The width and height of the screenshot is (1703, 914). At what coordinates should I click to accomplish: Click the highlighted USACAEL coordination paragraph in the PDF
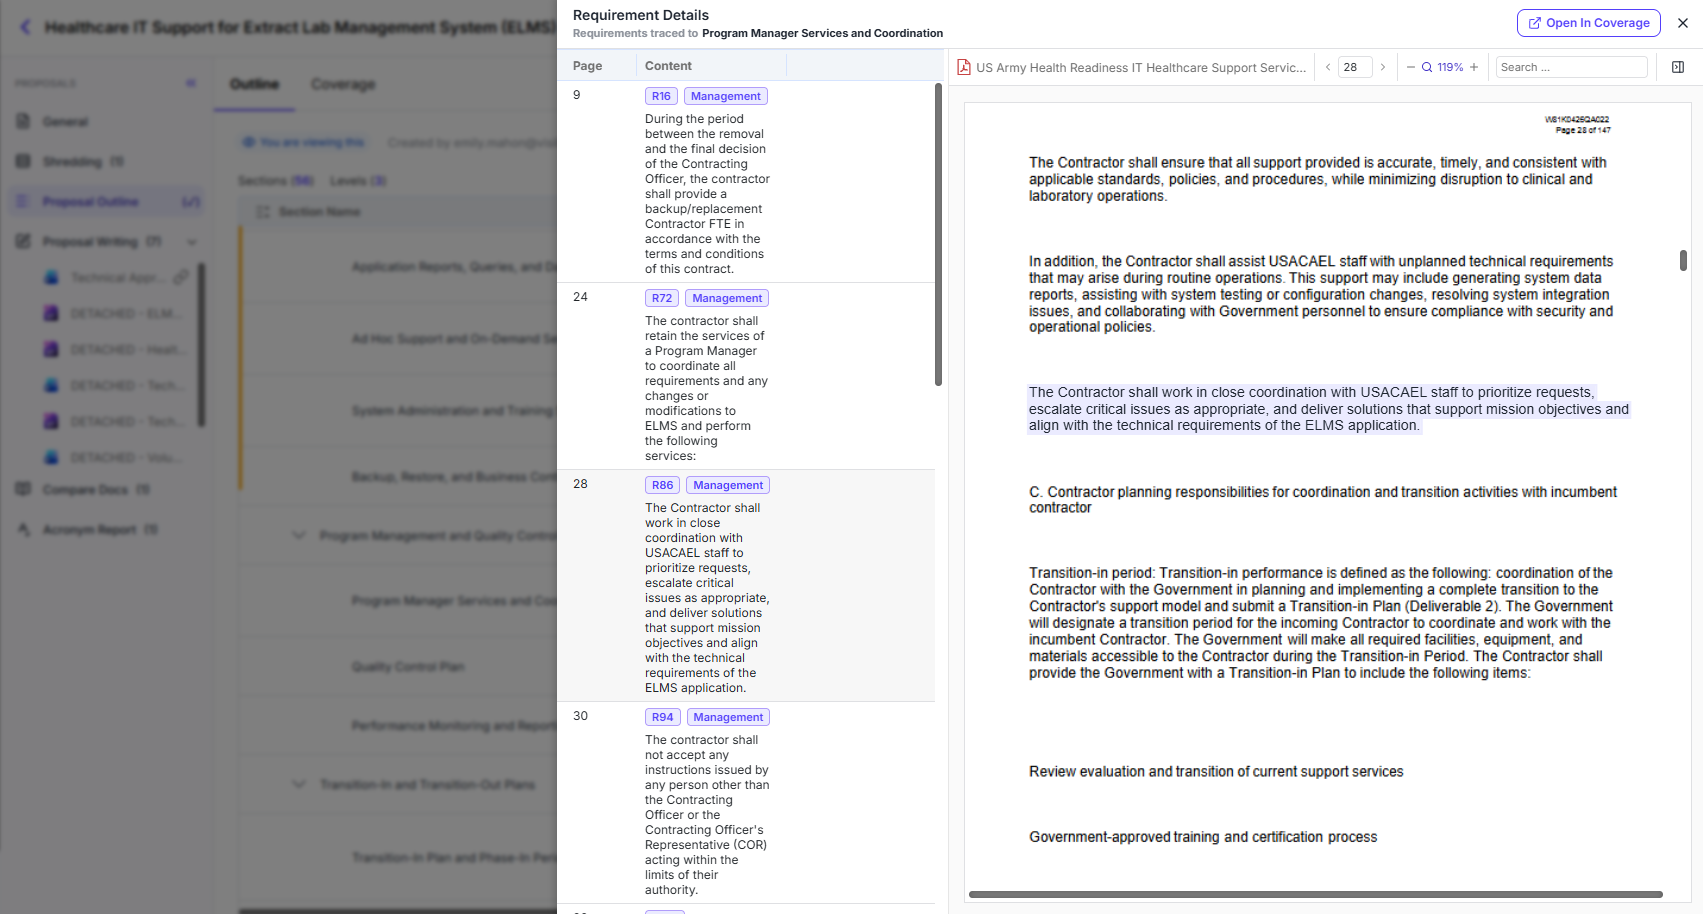1329,409
